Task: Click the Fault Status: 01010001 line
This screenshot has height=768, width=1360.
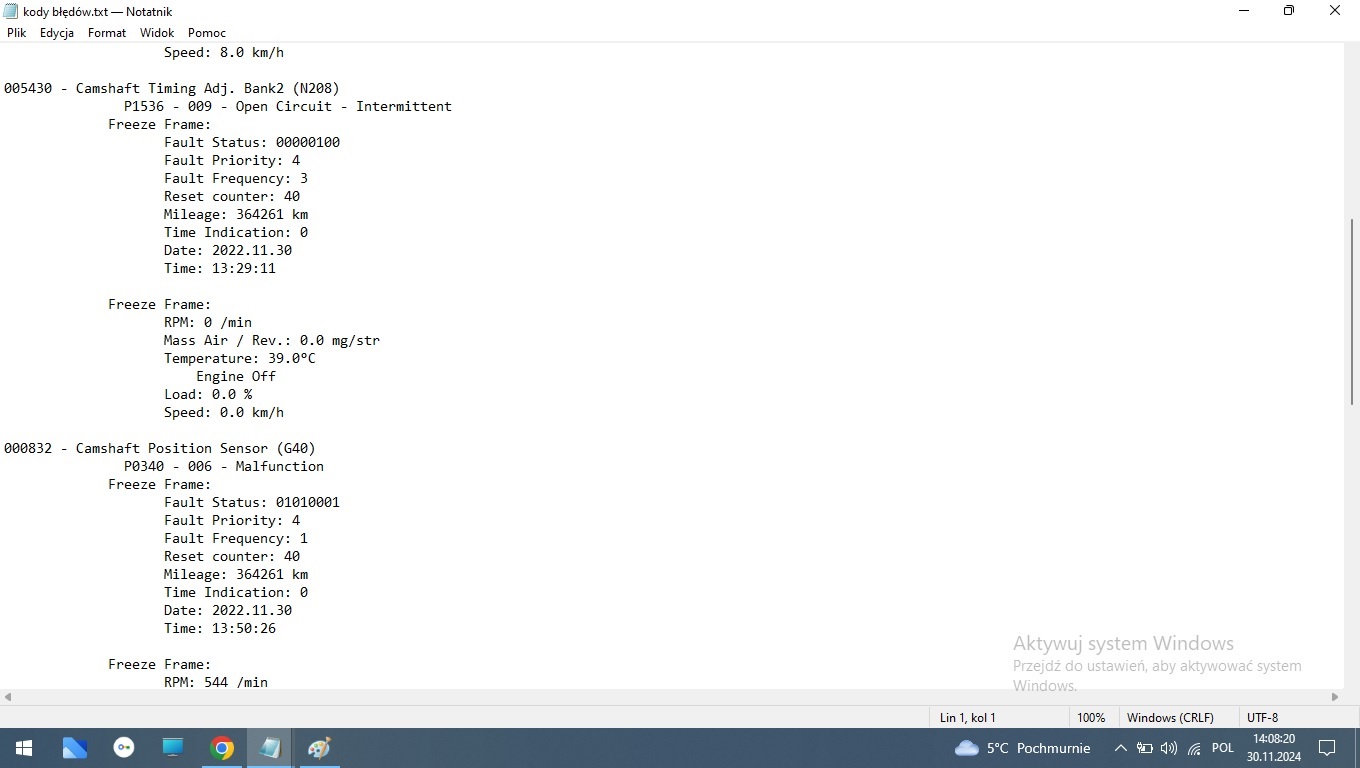Action: [252, 502]
